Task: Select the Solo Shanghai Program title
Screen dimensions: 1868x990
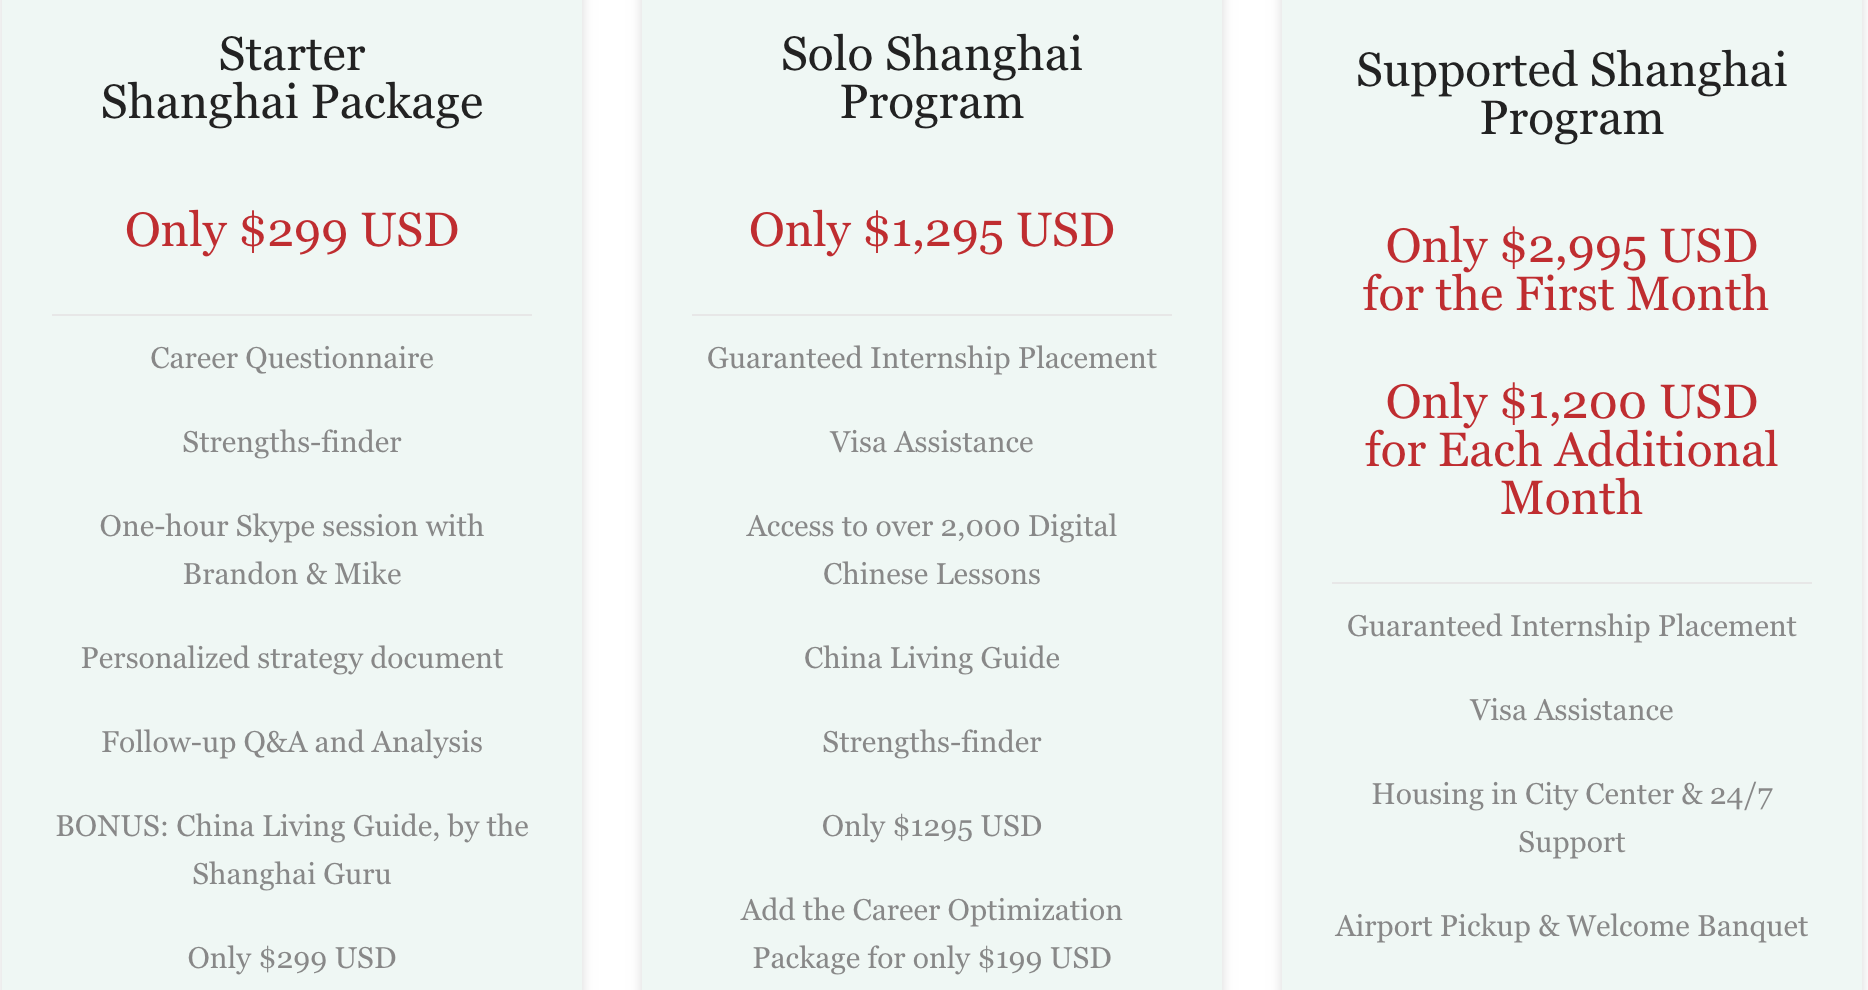Action: (931, 78)
